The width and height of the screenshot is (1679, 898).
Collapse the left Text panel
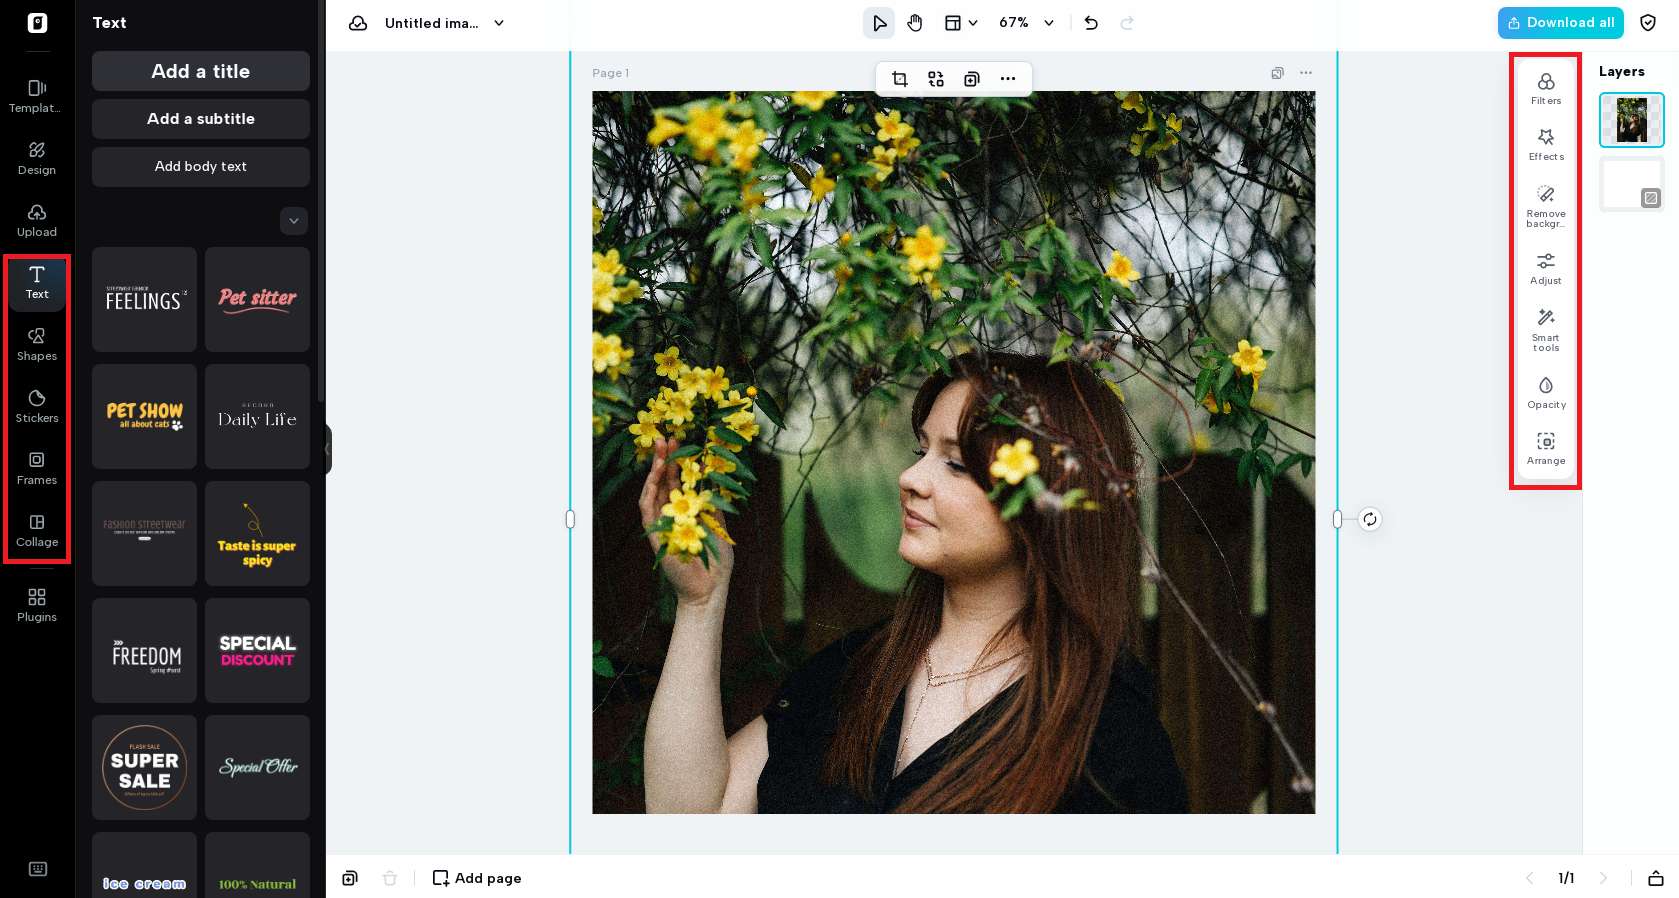coord(327,449)
